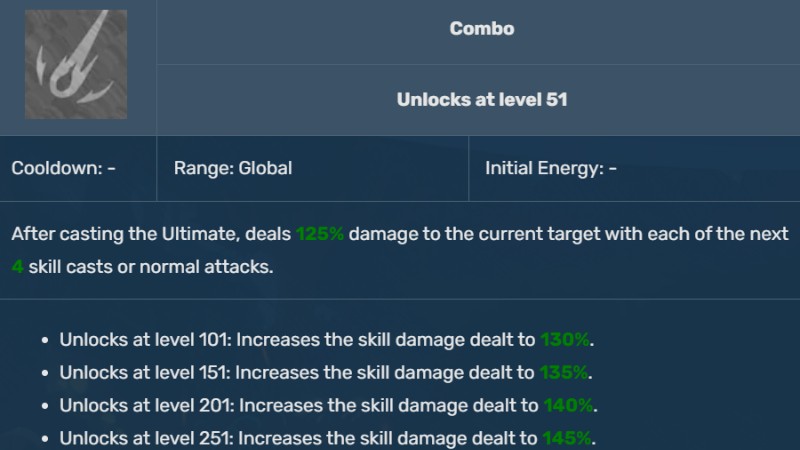
Task: Click the green 125% damage value
Action: pos(320,234)
